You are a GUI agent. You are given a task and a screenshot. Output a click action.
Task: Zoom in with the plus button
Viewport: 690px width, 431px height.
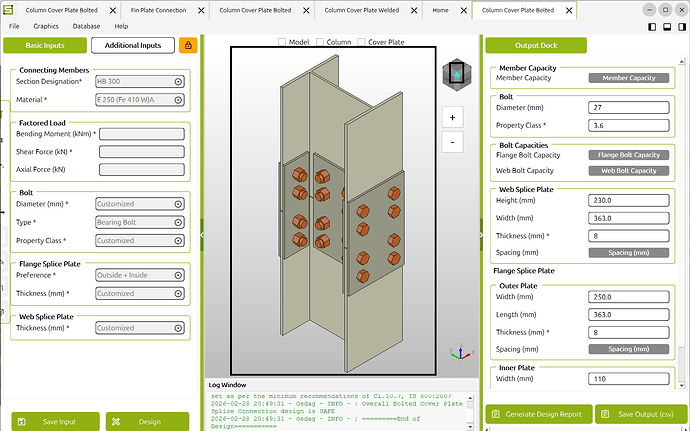click(453, 117)
